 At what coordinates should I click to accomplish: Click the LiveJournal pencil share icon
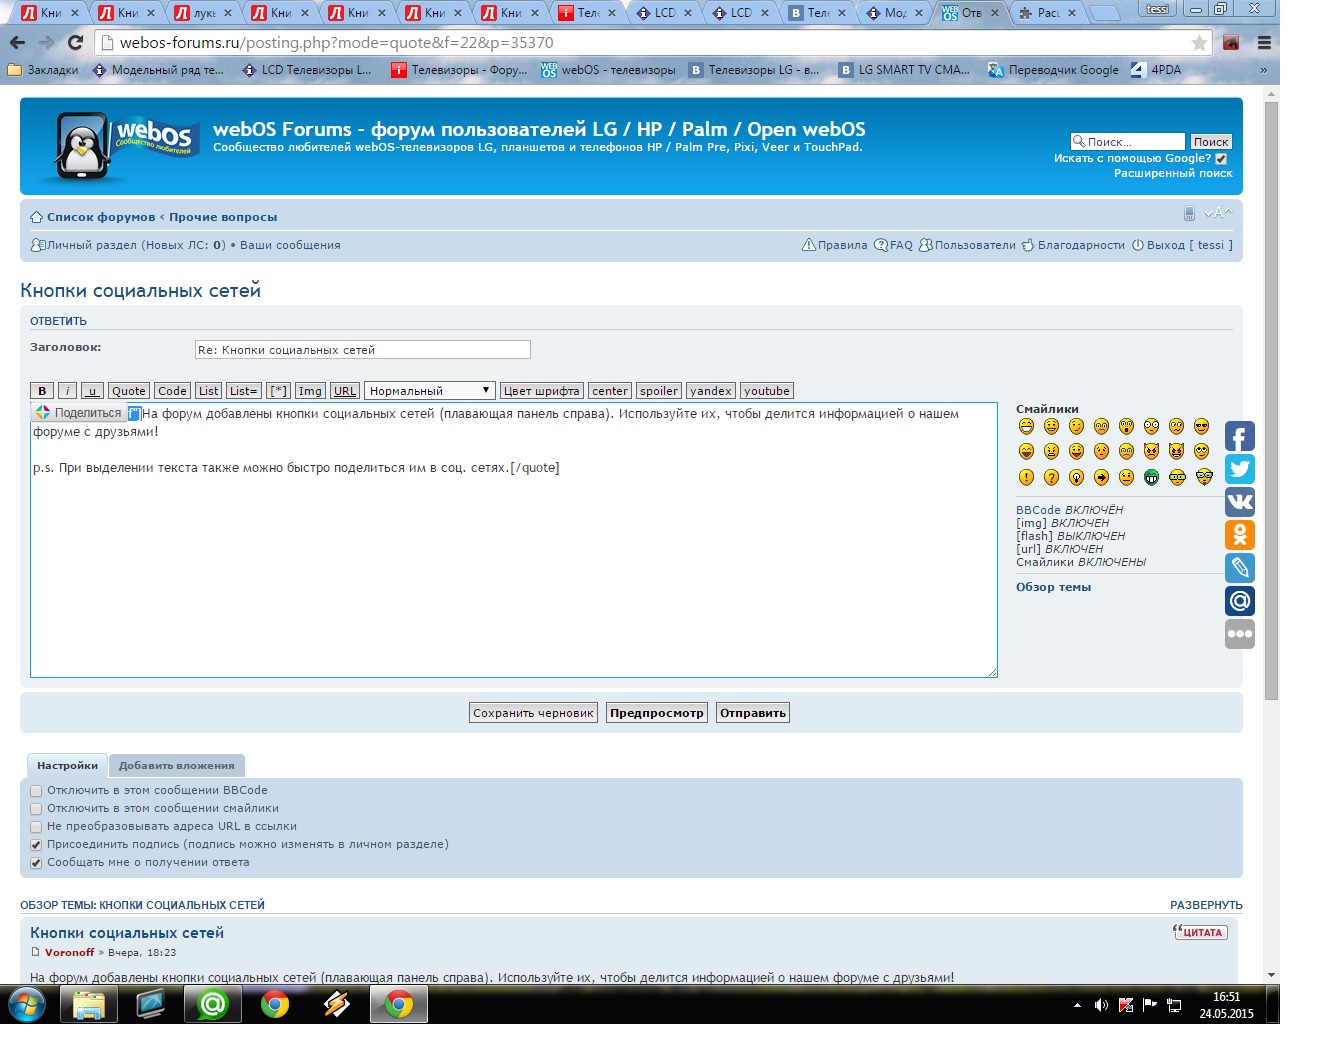tap(1239, 568)
